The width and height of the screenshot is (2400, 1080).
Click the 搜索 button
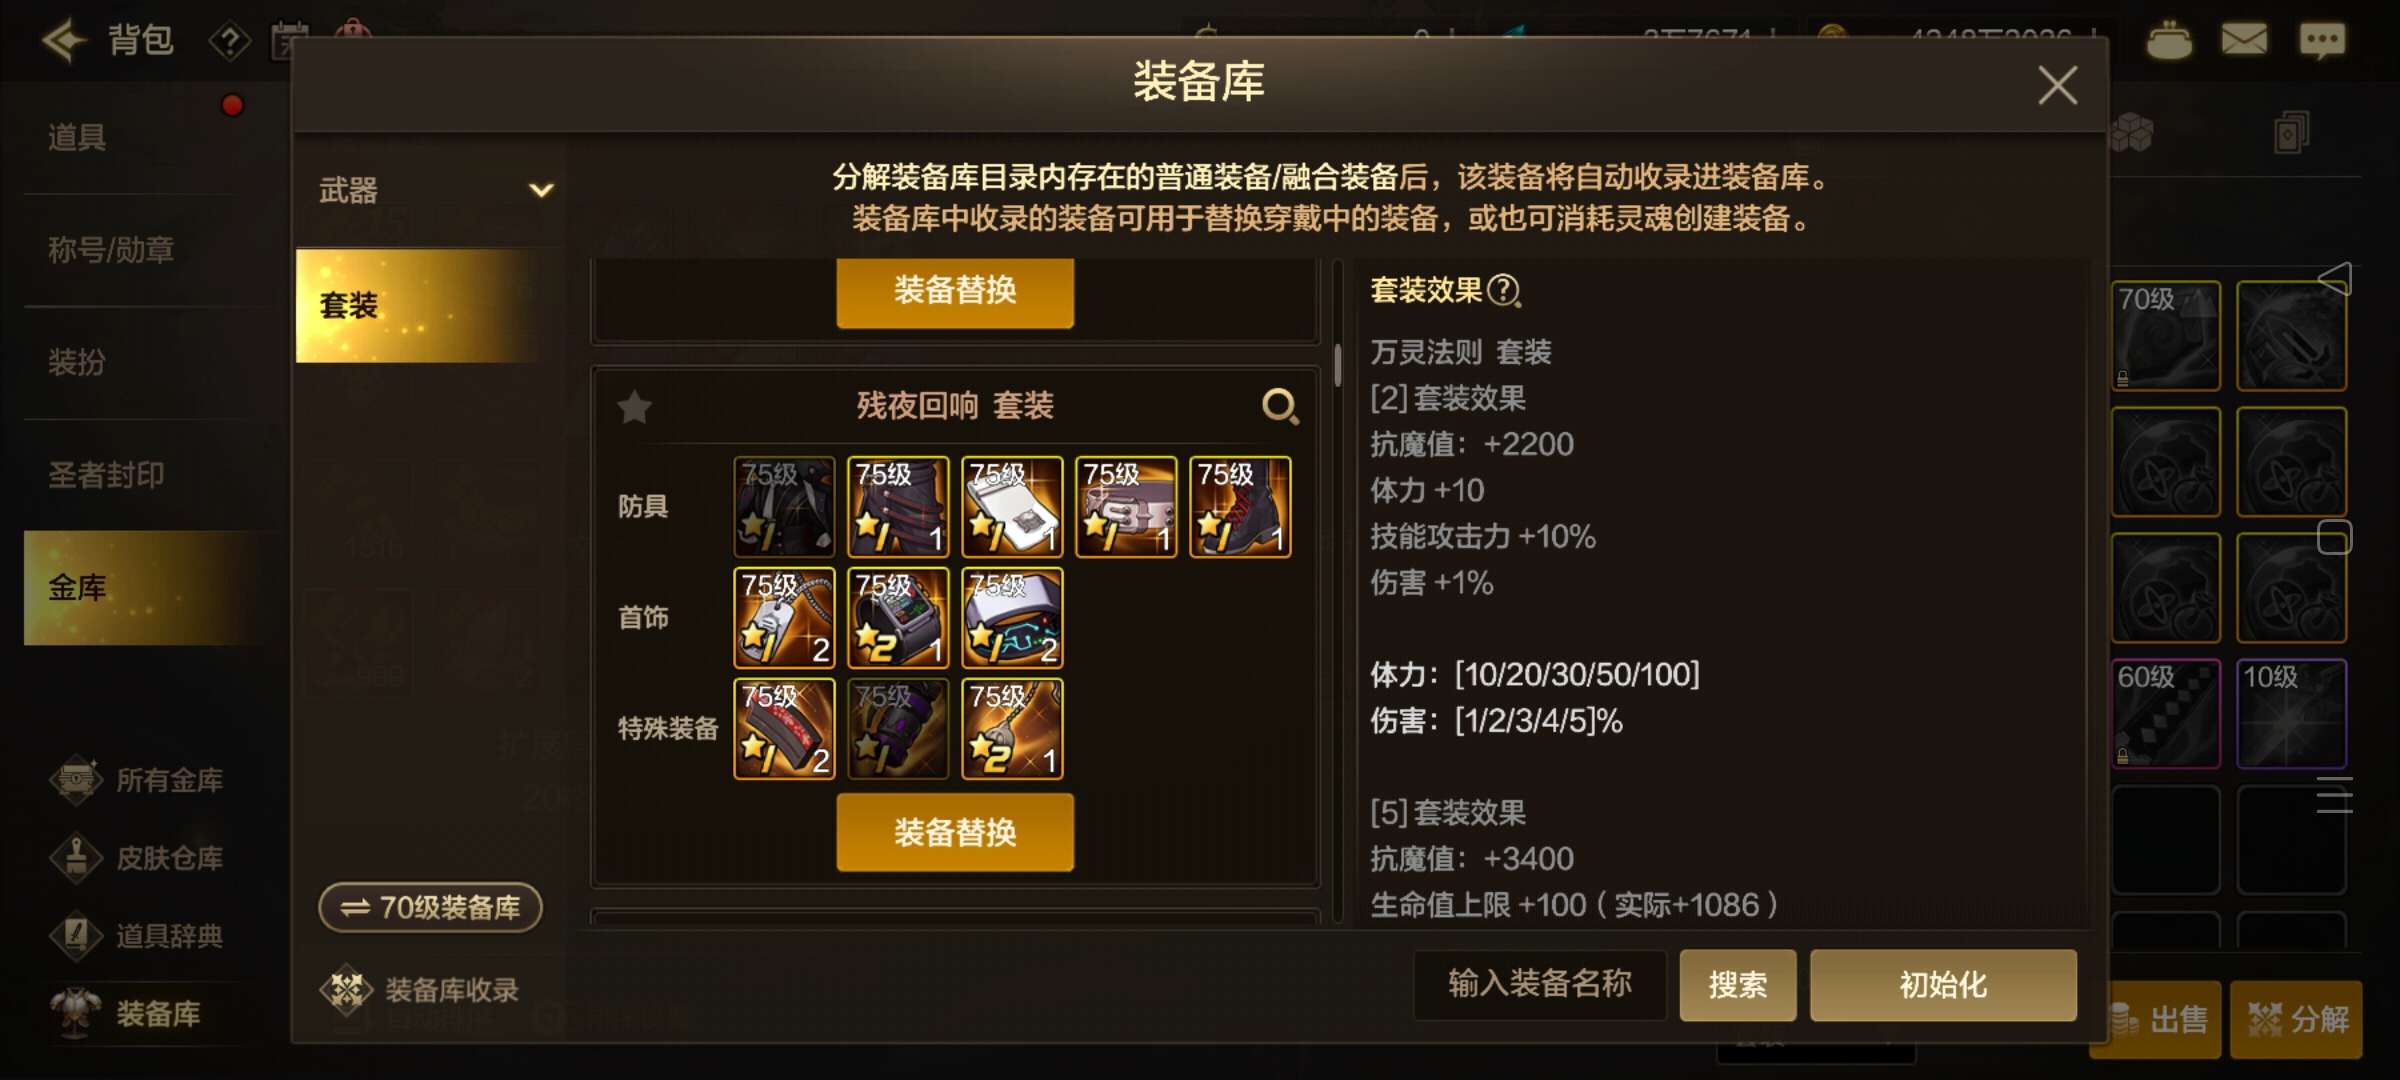tap(1737, 985)
